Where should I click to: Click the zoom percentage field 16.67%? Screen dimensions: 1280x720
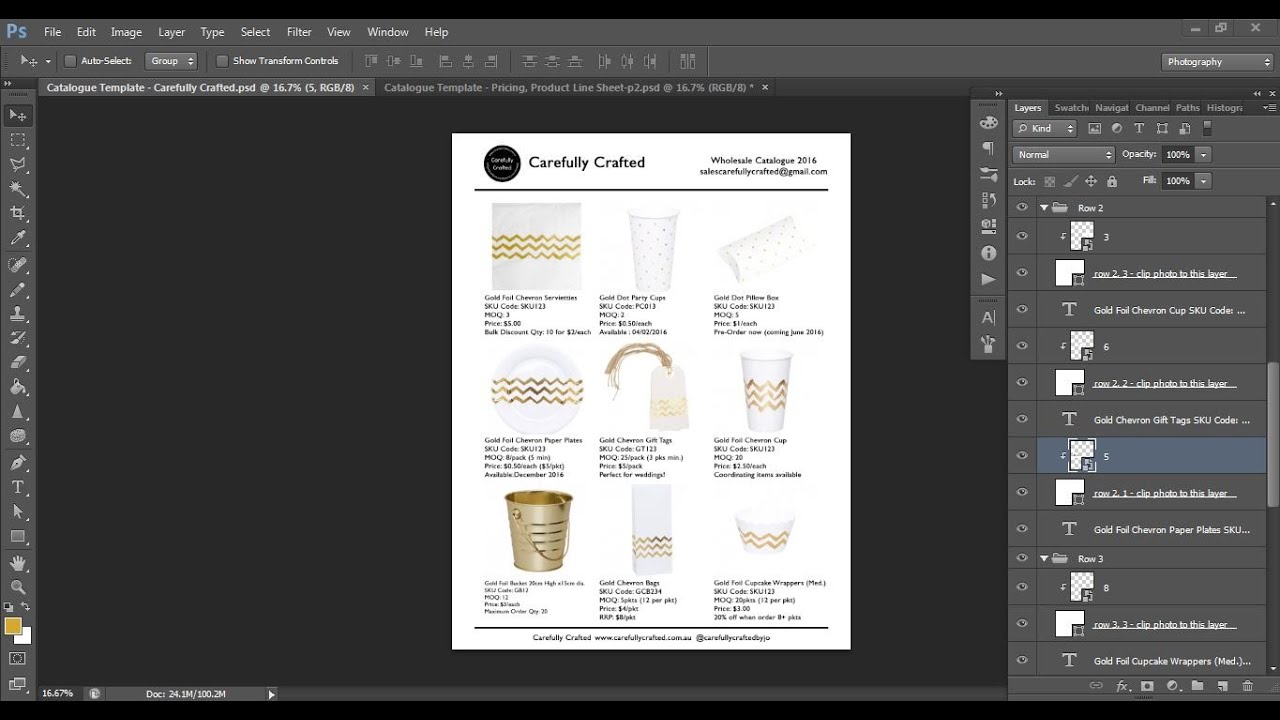(x=57, y=693)
